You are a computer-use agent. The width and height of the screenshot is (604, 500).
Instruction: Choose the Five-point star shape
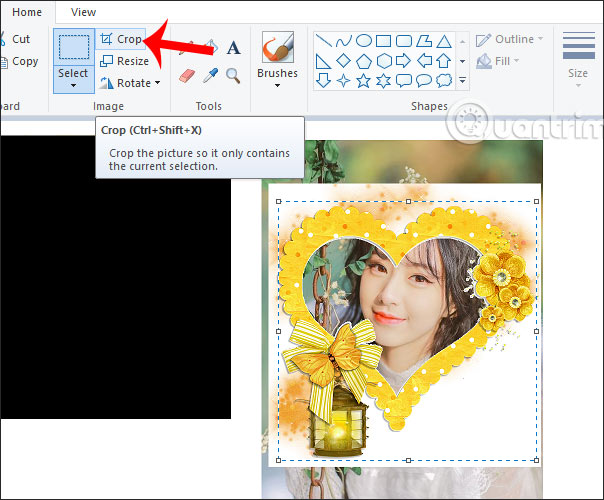(x=364, y=81)
